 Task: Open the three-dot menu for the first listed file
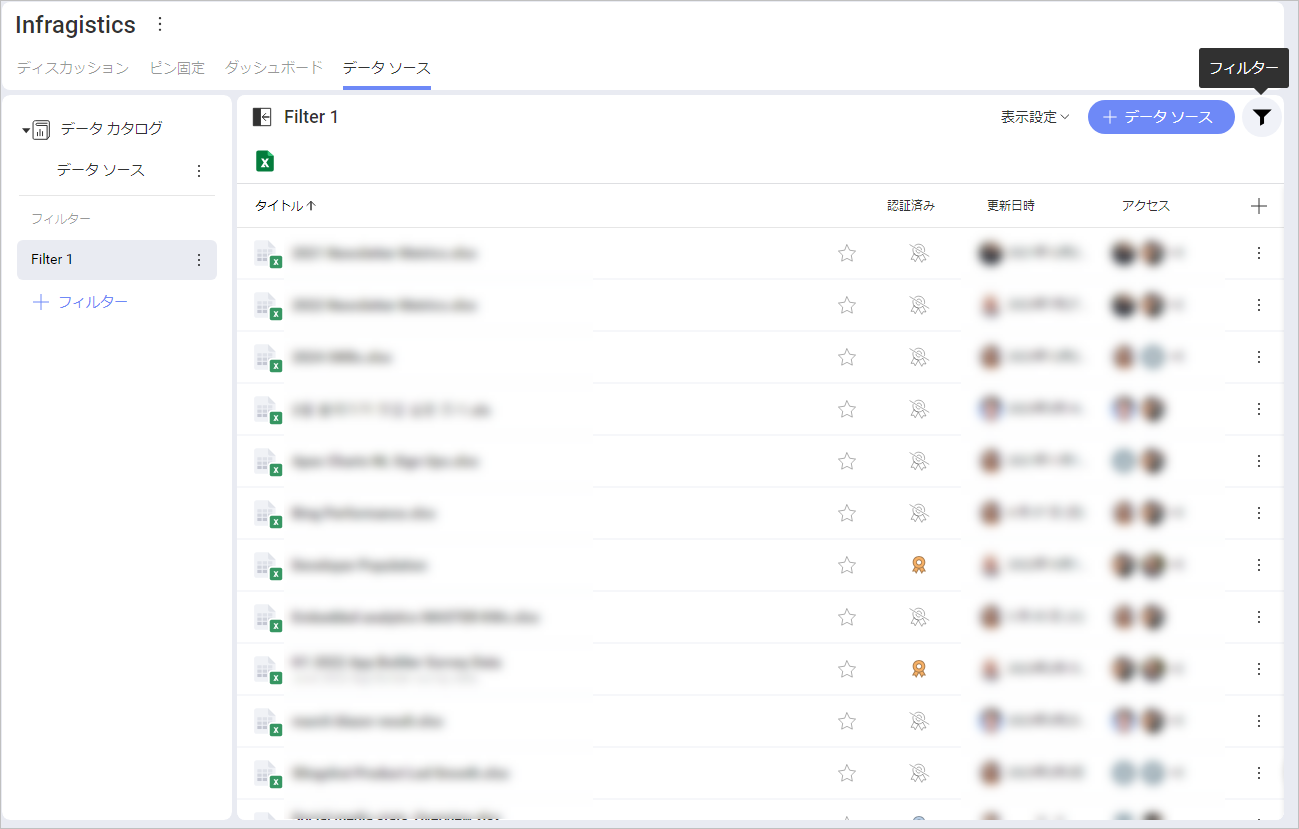click(1259, 254)
